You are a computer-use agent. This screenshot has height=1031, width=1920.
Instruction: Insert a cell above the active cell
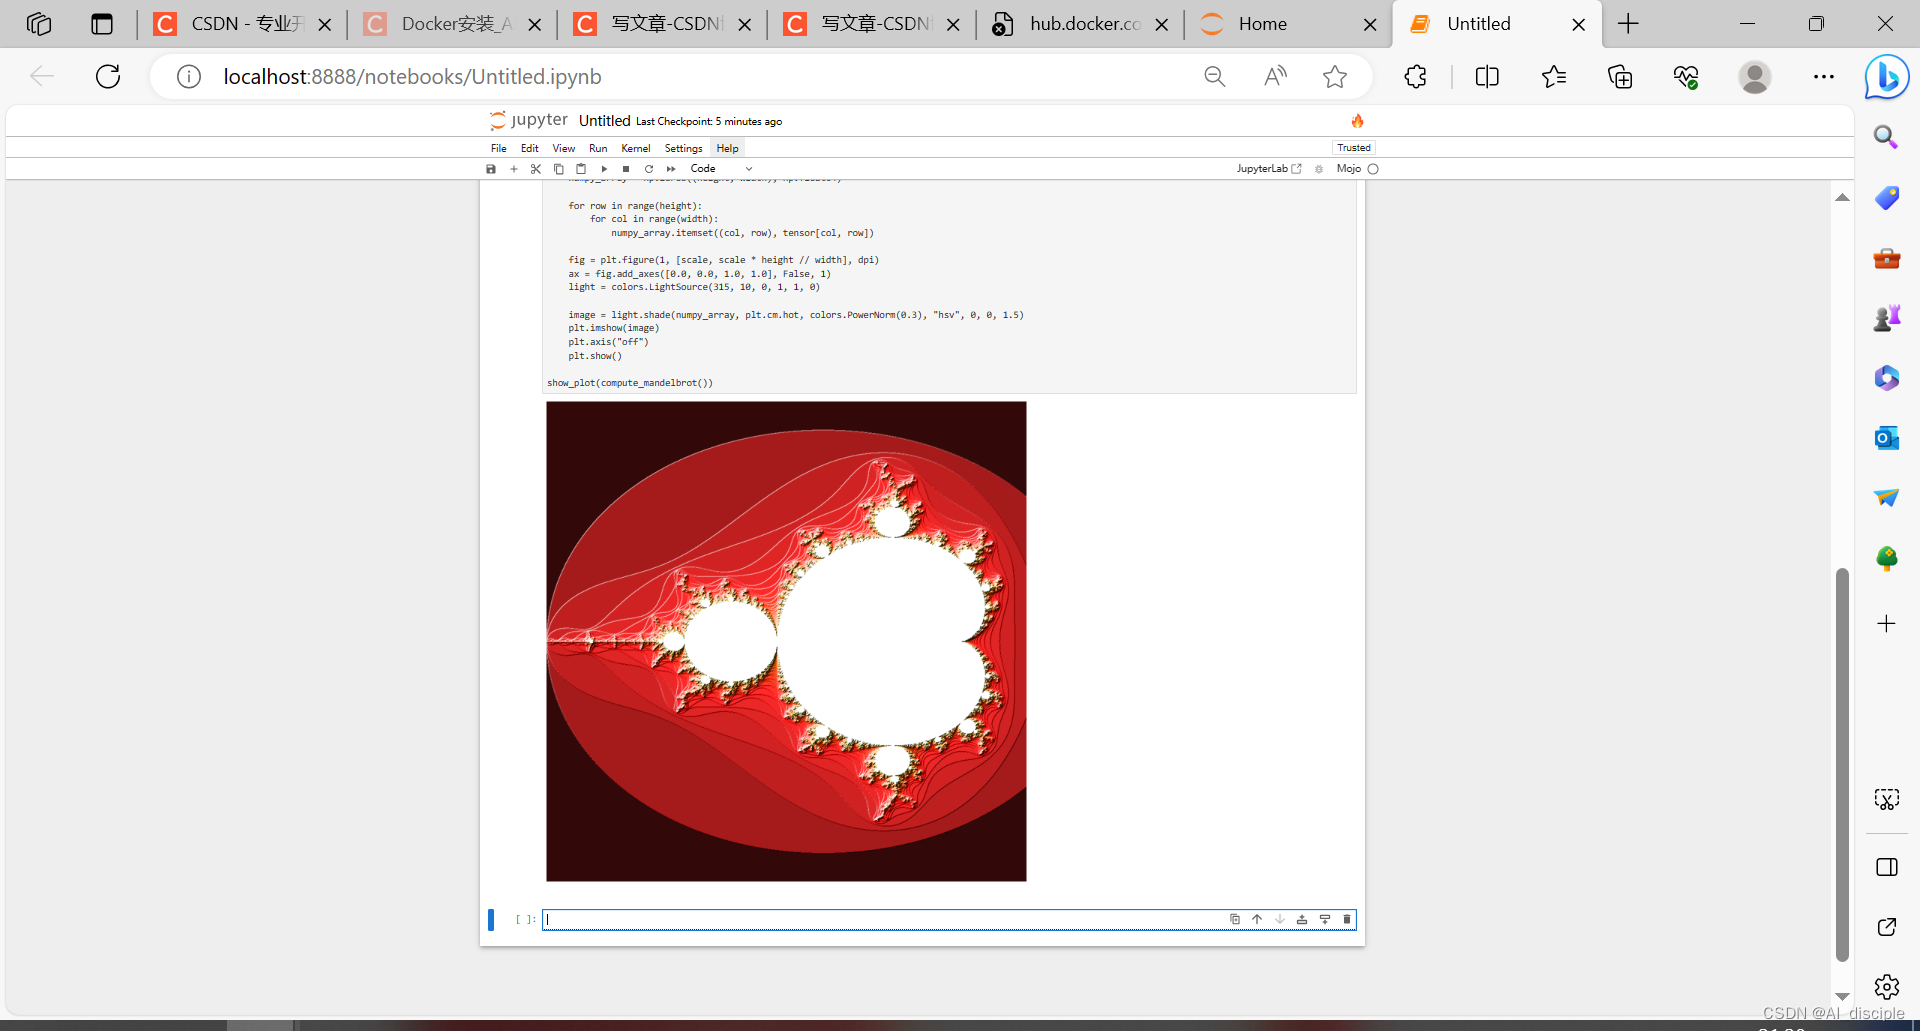1302,919
